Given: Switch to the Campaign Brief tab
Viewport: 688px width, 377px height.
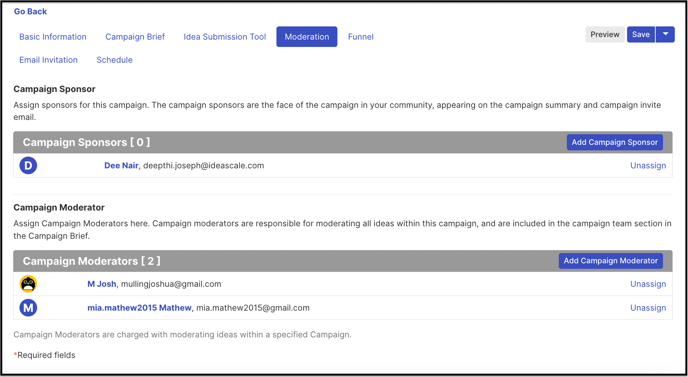Looking at the screenshot, I should click(135, 37).
